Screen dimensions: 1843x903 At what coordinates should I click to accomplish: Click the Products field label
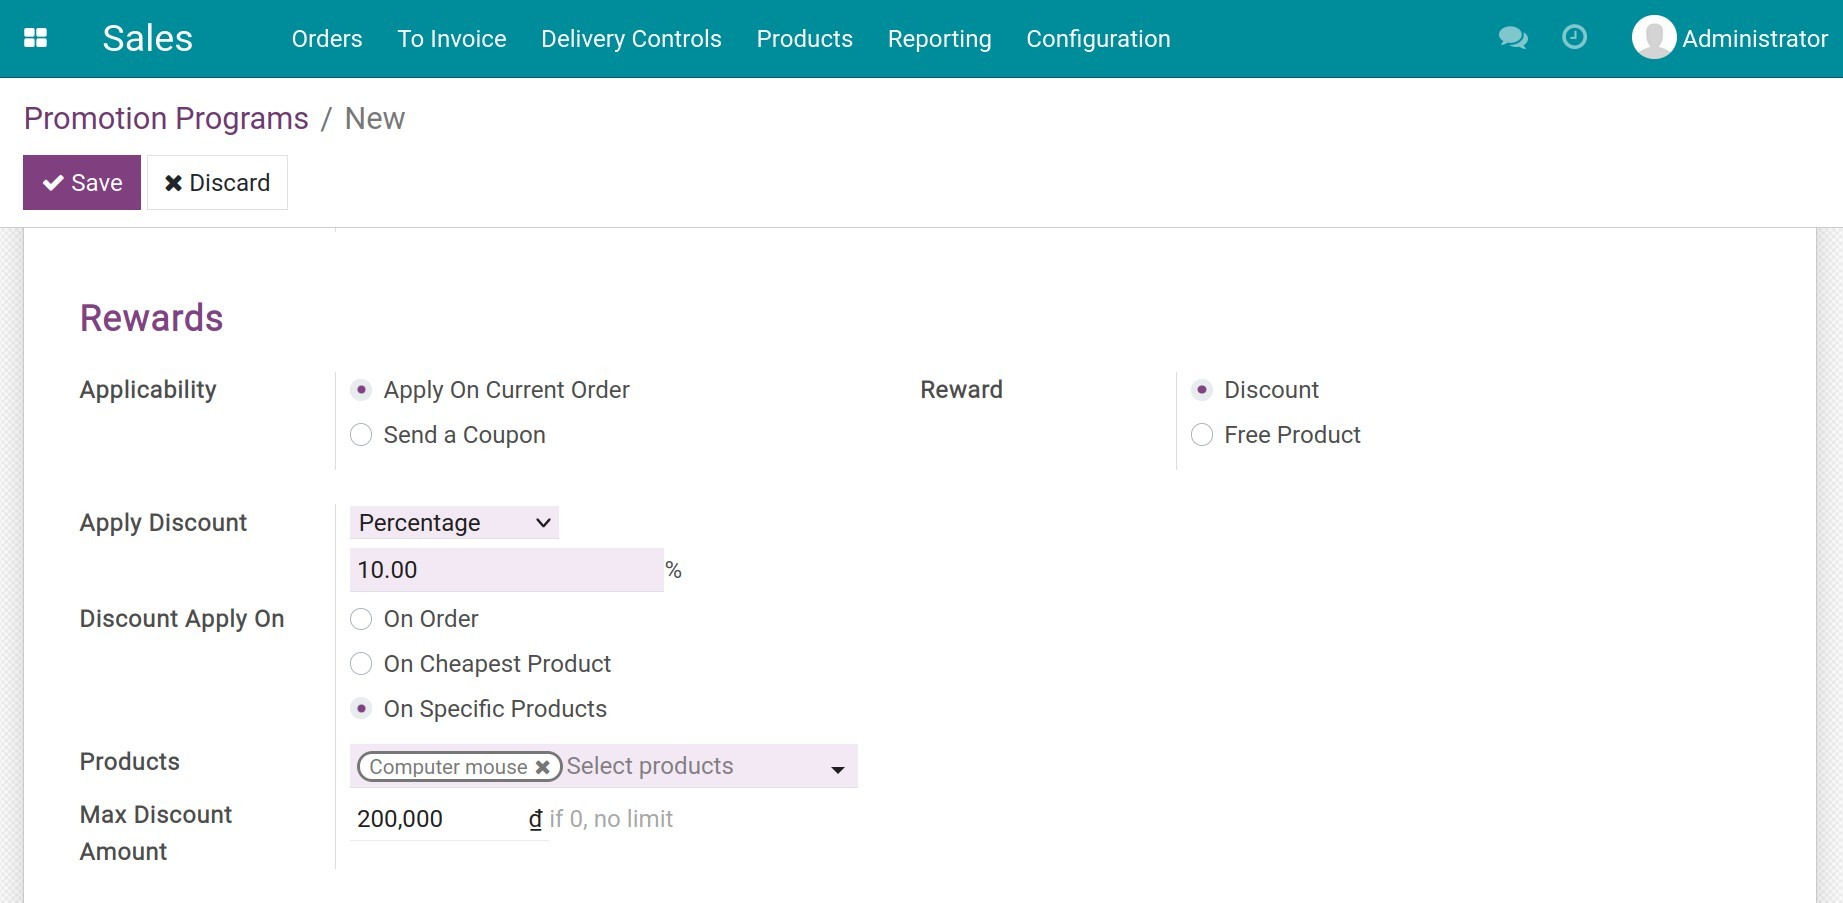point(130,762)
